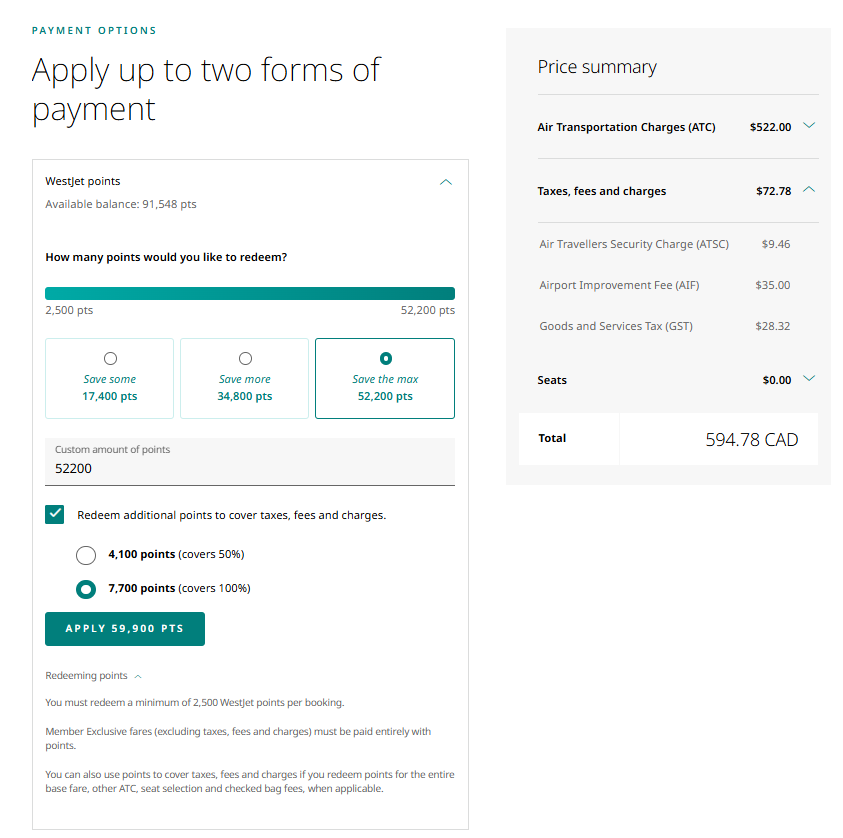Choose 4,100 points covering 50%
This screenshot has height=838, width=843.
click(85, 555)
